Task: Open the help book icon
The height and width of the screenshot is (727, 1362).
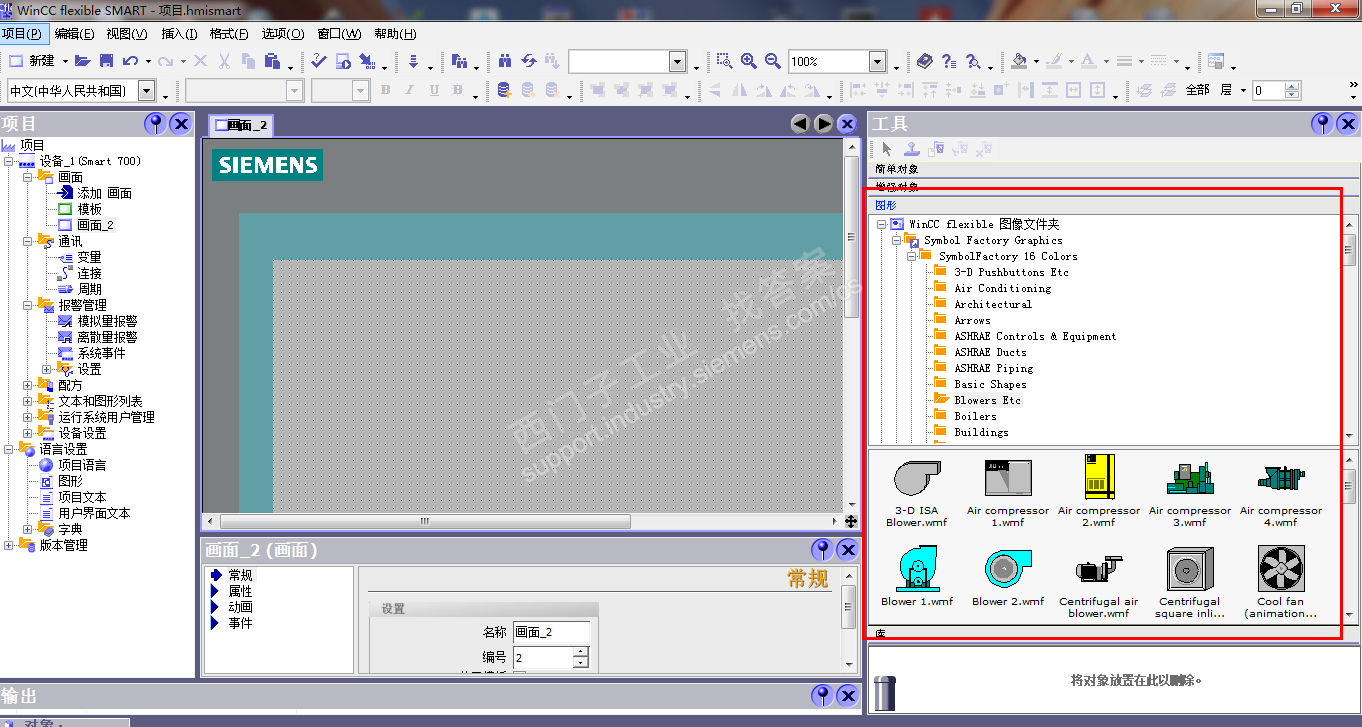Action: 924,61
